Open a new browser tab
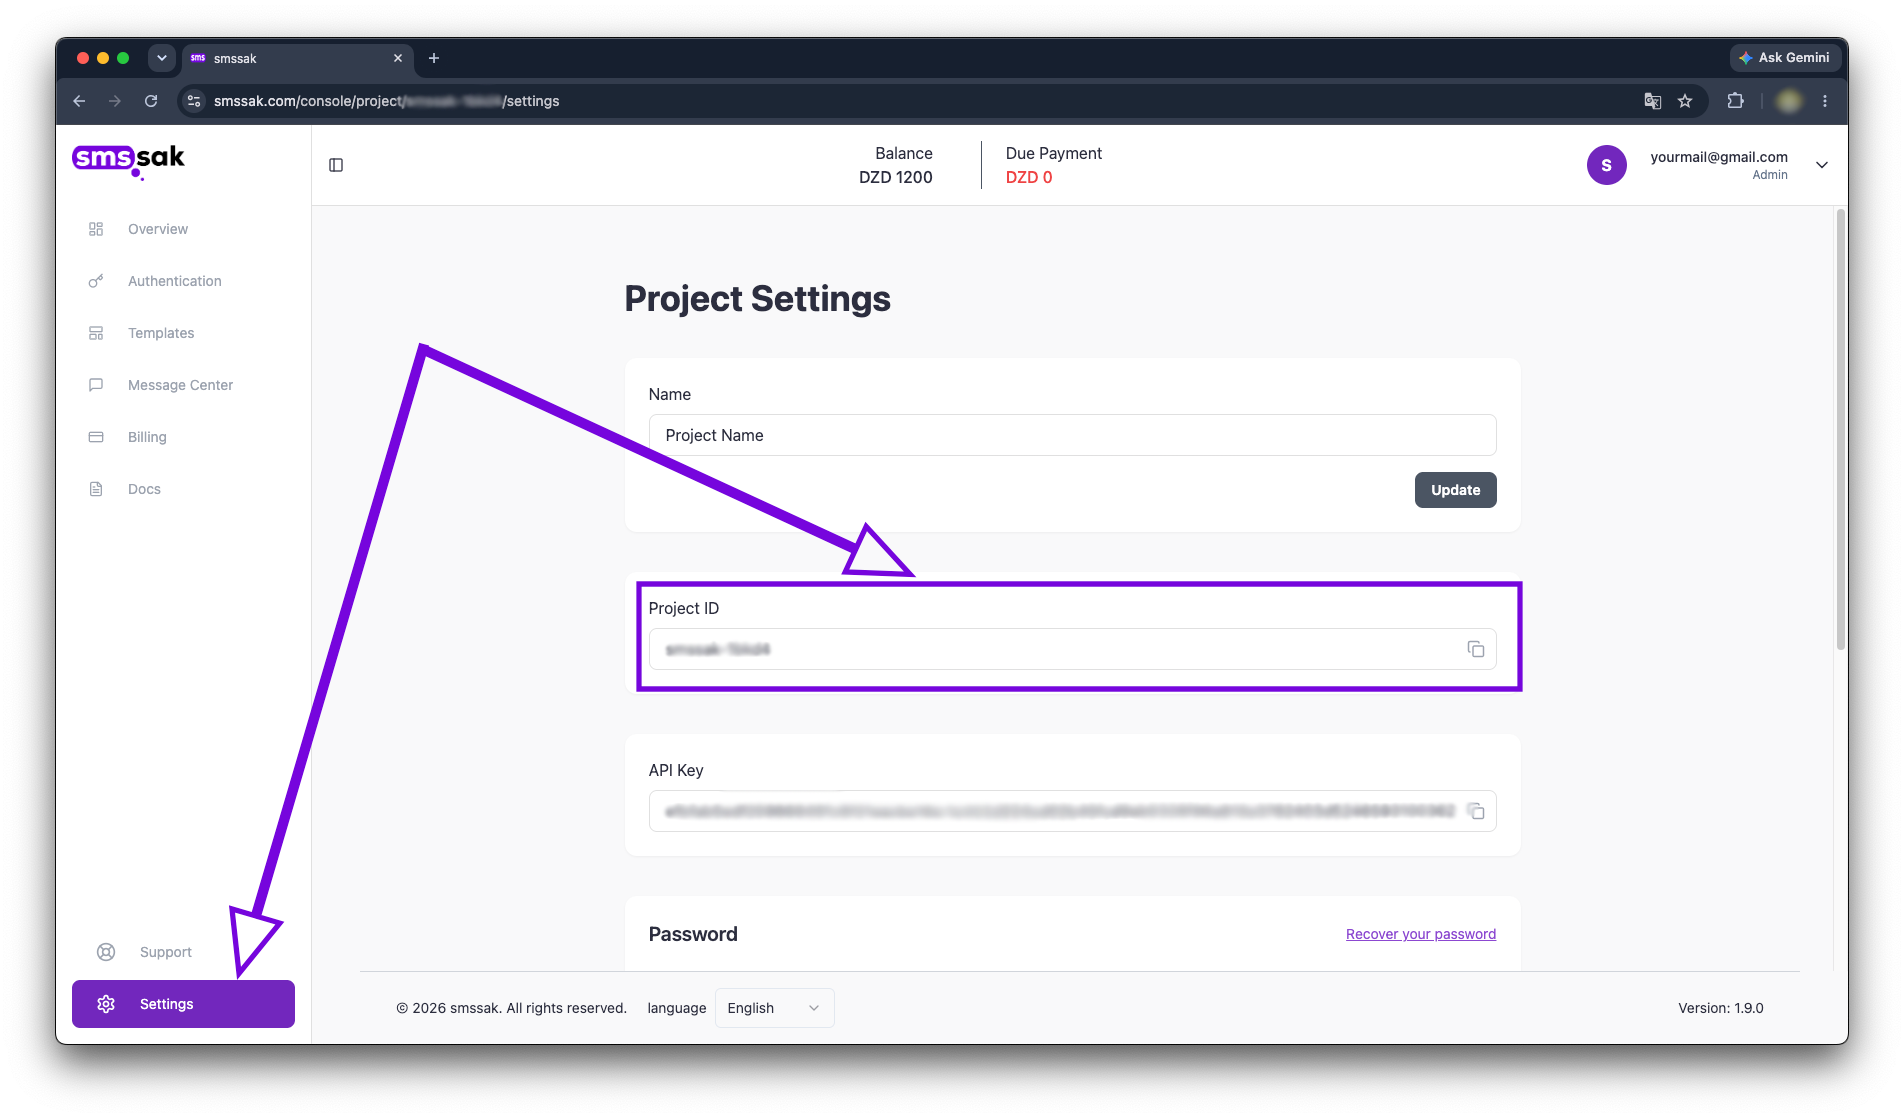The height and width of the screenshot is (1118, 1904). click(x=434, y=58)
